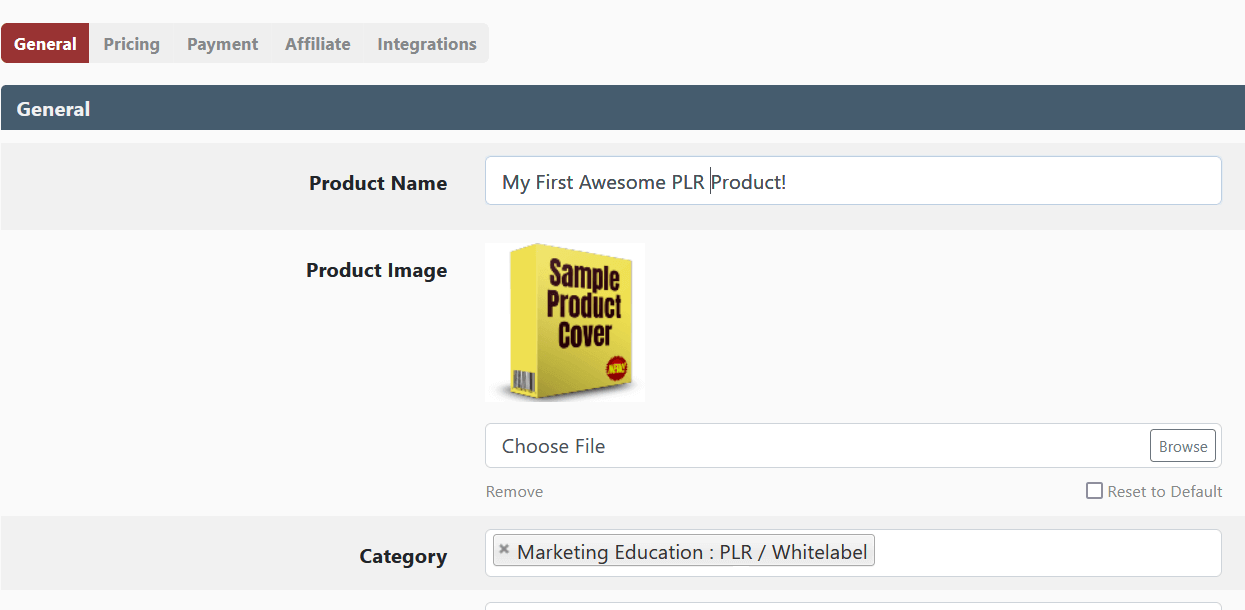Remove the Marketing Education category tag

pos(504,549)
